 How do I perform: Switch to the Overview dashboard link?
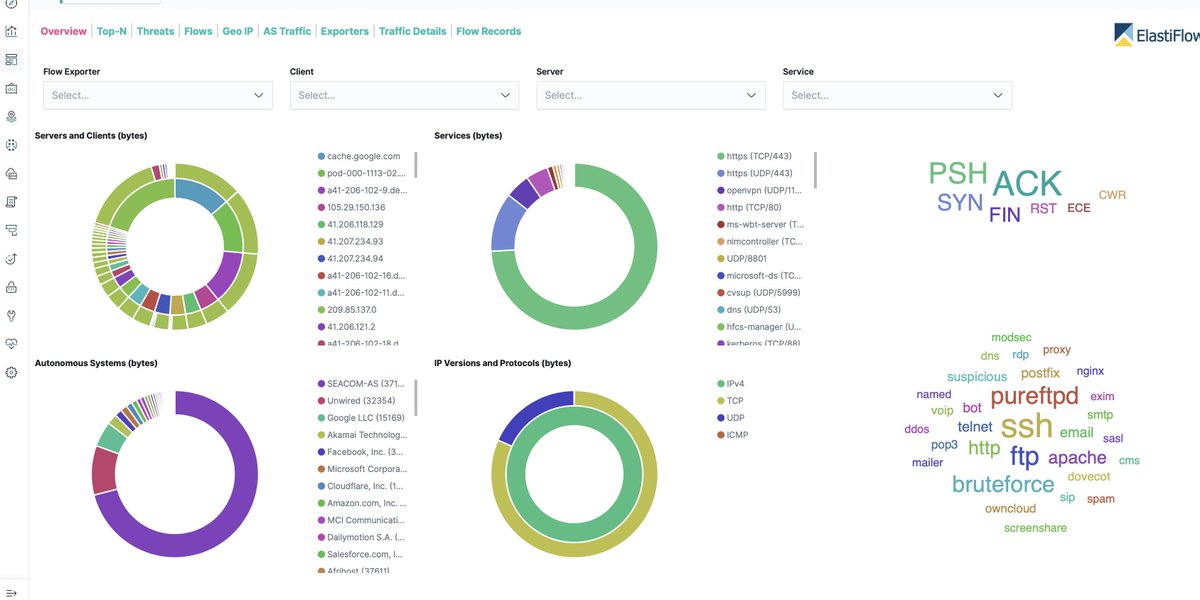pyautogui.click(x=63, y=31)
